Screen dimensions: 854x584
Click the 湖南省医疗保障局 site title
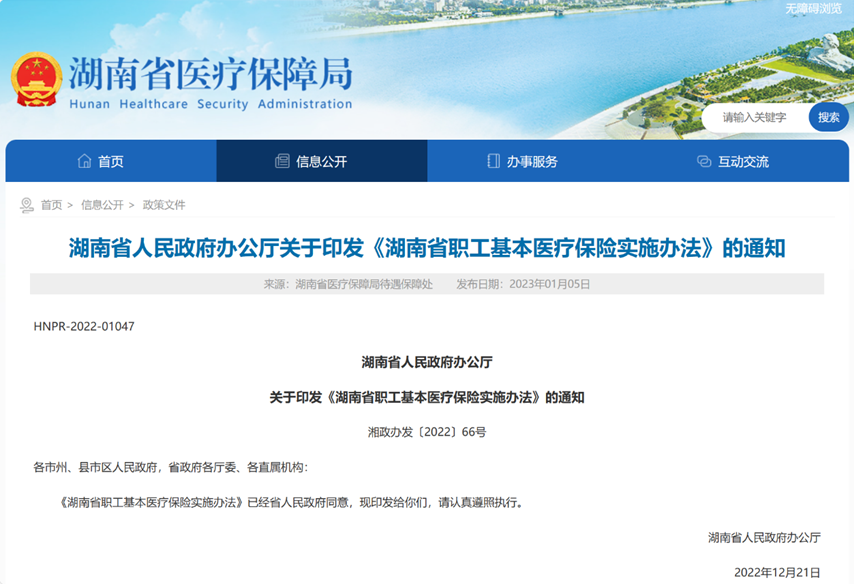tap(210, 73)
